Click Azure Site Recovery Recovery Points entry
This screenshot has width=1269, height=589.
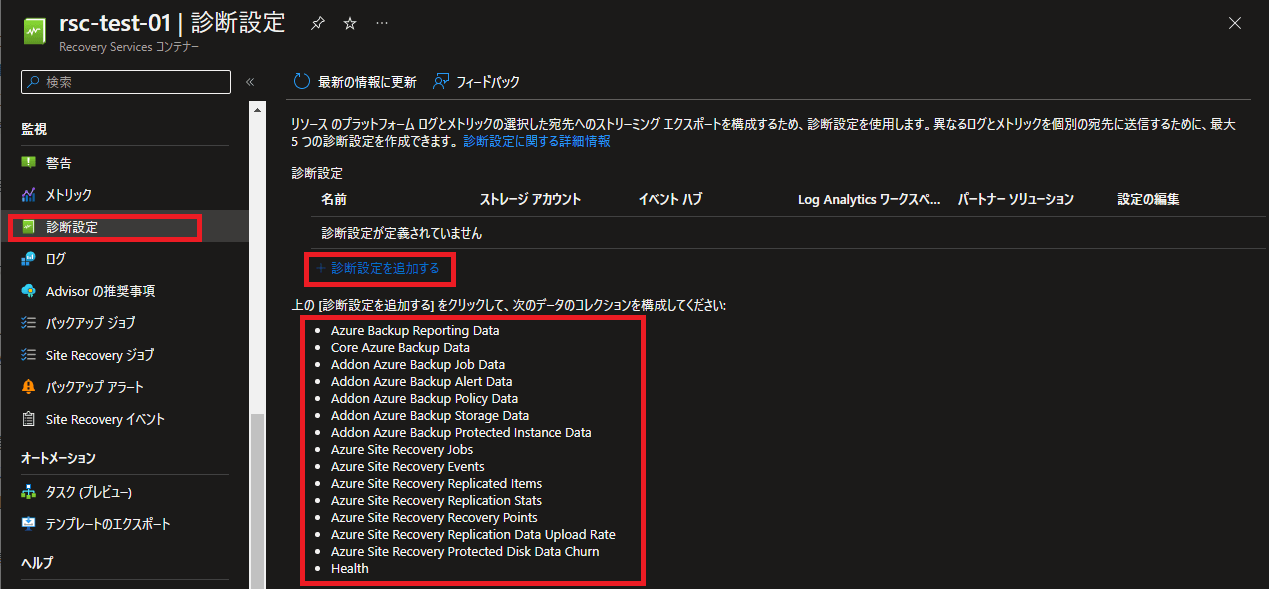[434, 517]
